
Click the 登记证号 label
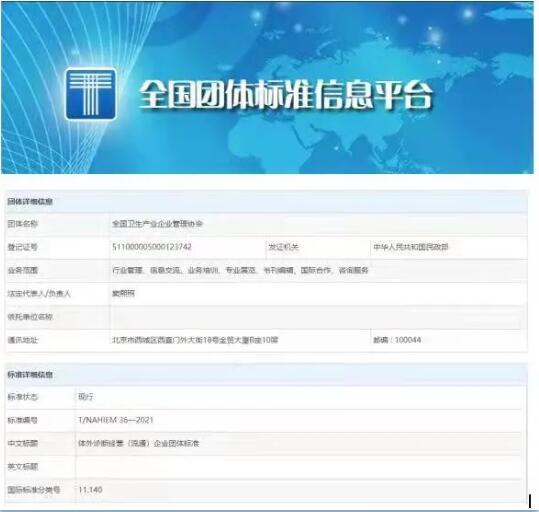(22, 247)
